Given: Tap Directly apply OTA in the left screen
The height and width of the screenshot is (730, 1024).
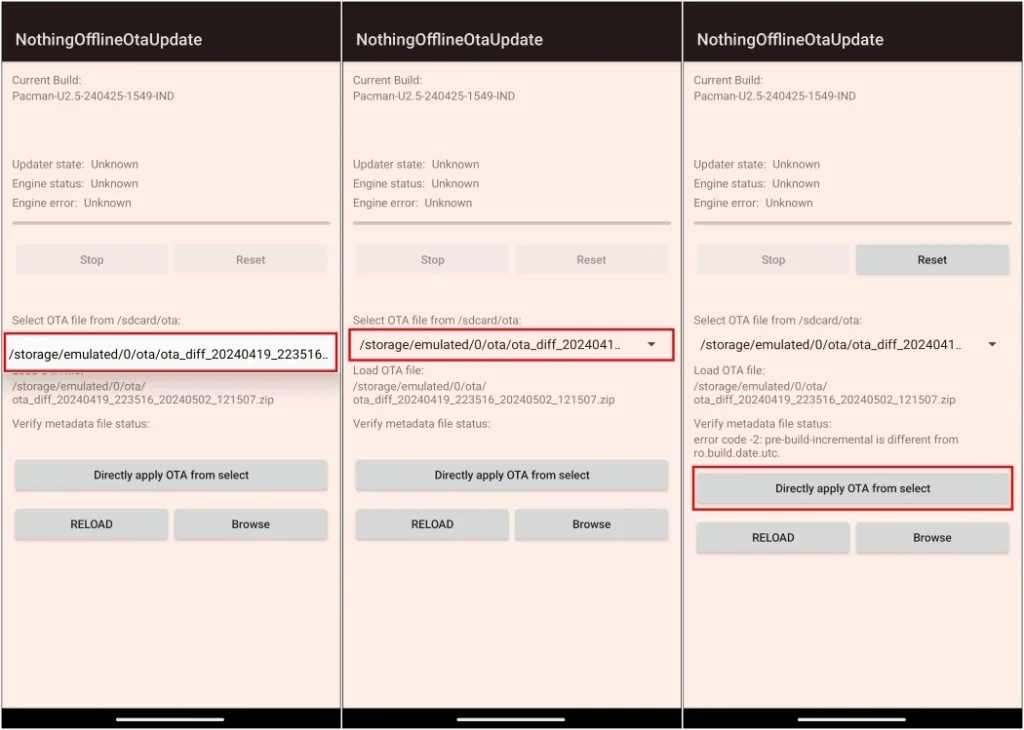Looking at the screenshot, I should tap(171, 475).
